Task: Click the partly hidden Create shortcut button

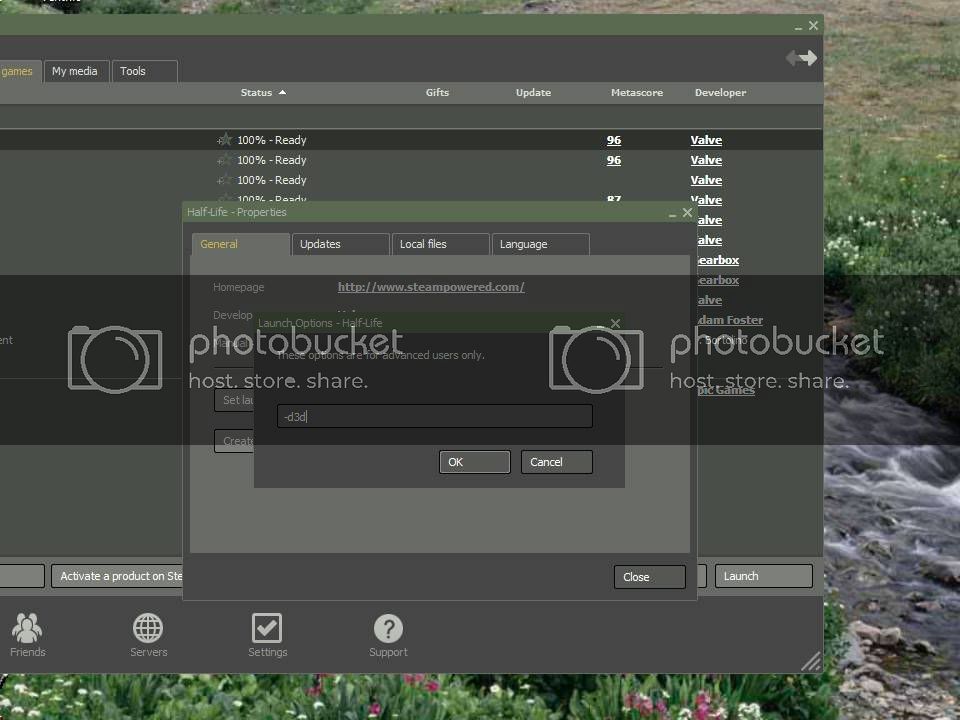Action: click(x=234, y=441)
